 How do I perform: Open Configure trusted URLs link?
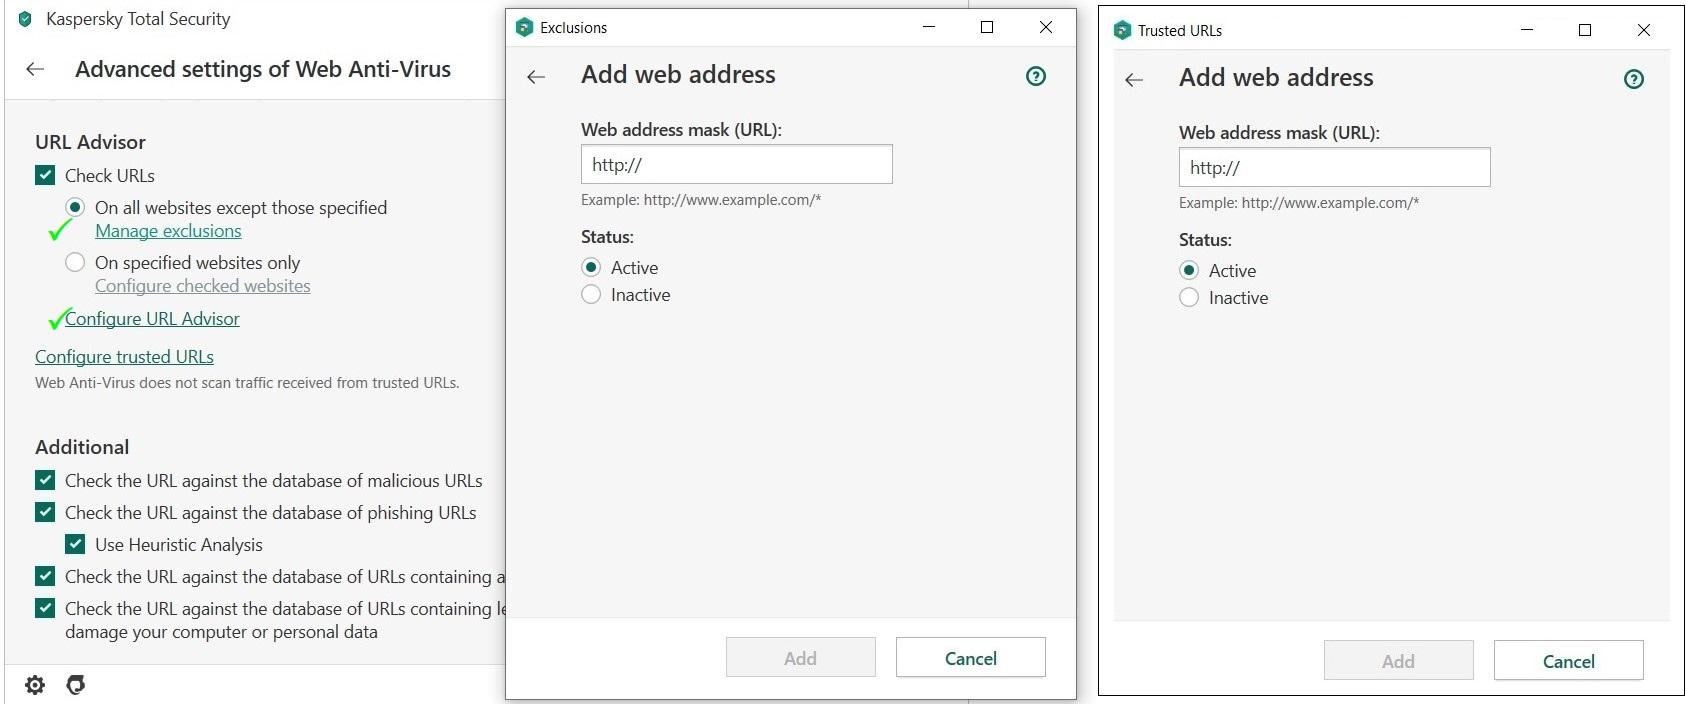pyautogui.click(x=124, y=357)
